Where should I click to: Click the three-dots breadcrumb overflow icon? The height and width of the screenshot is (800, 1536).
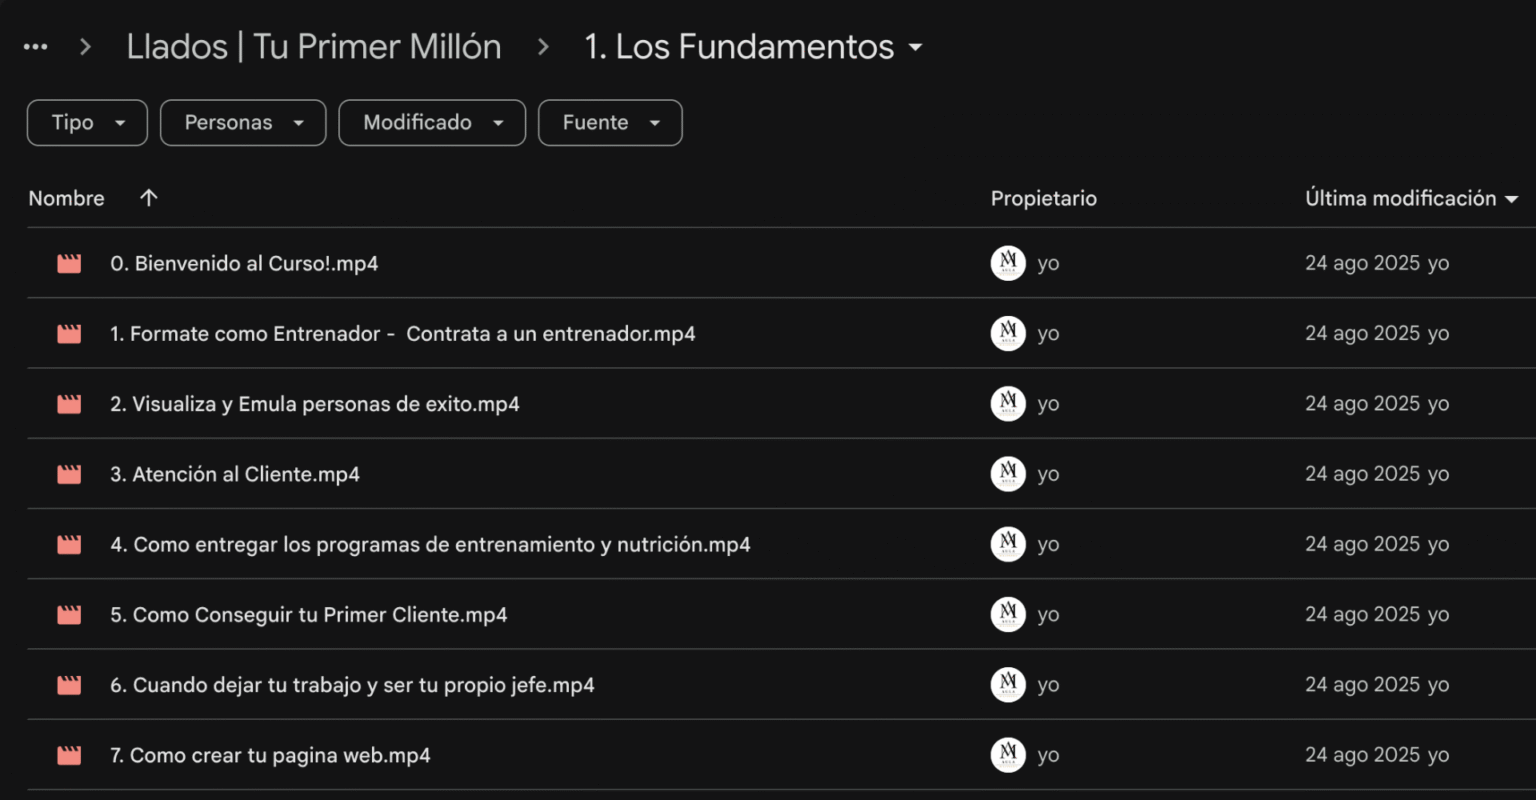tap(35, 47)
